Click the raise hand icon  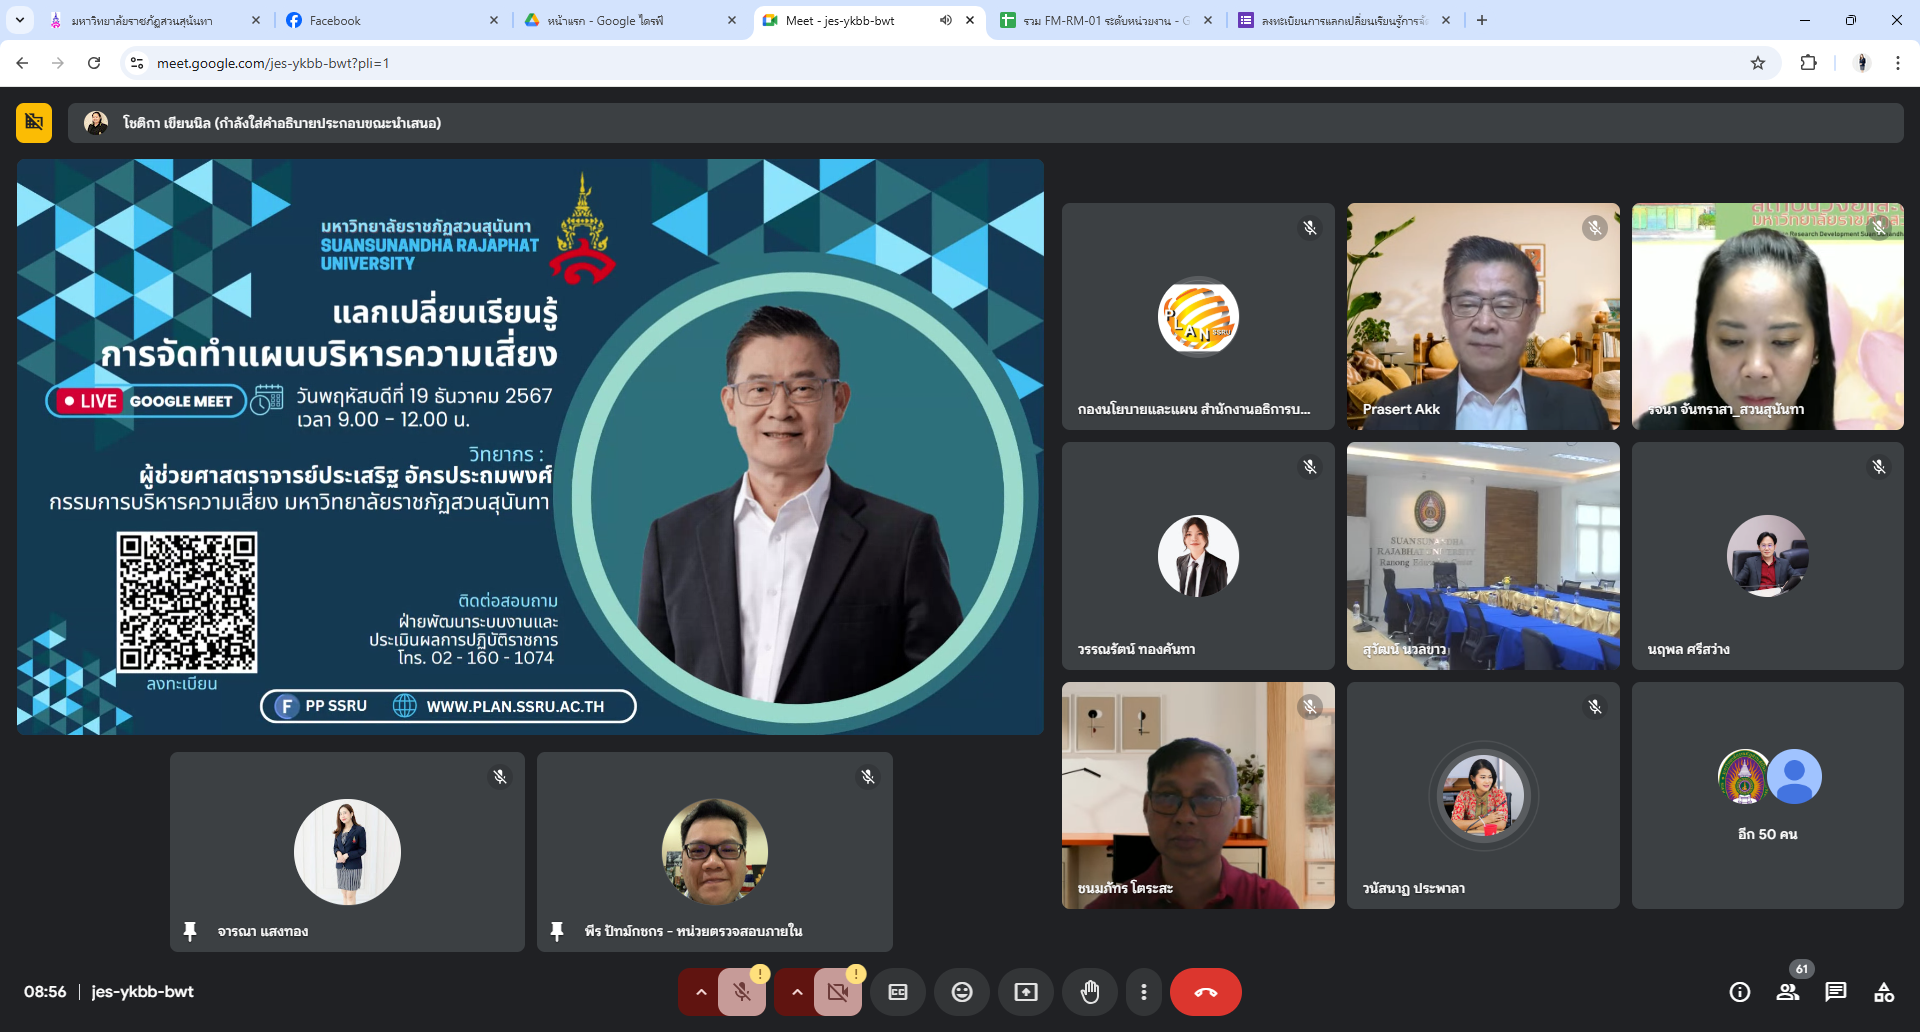1089,992
